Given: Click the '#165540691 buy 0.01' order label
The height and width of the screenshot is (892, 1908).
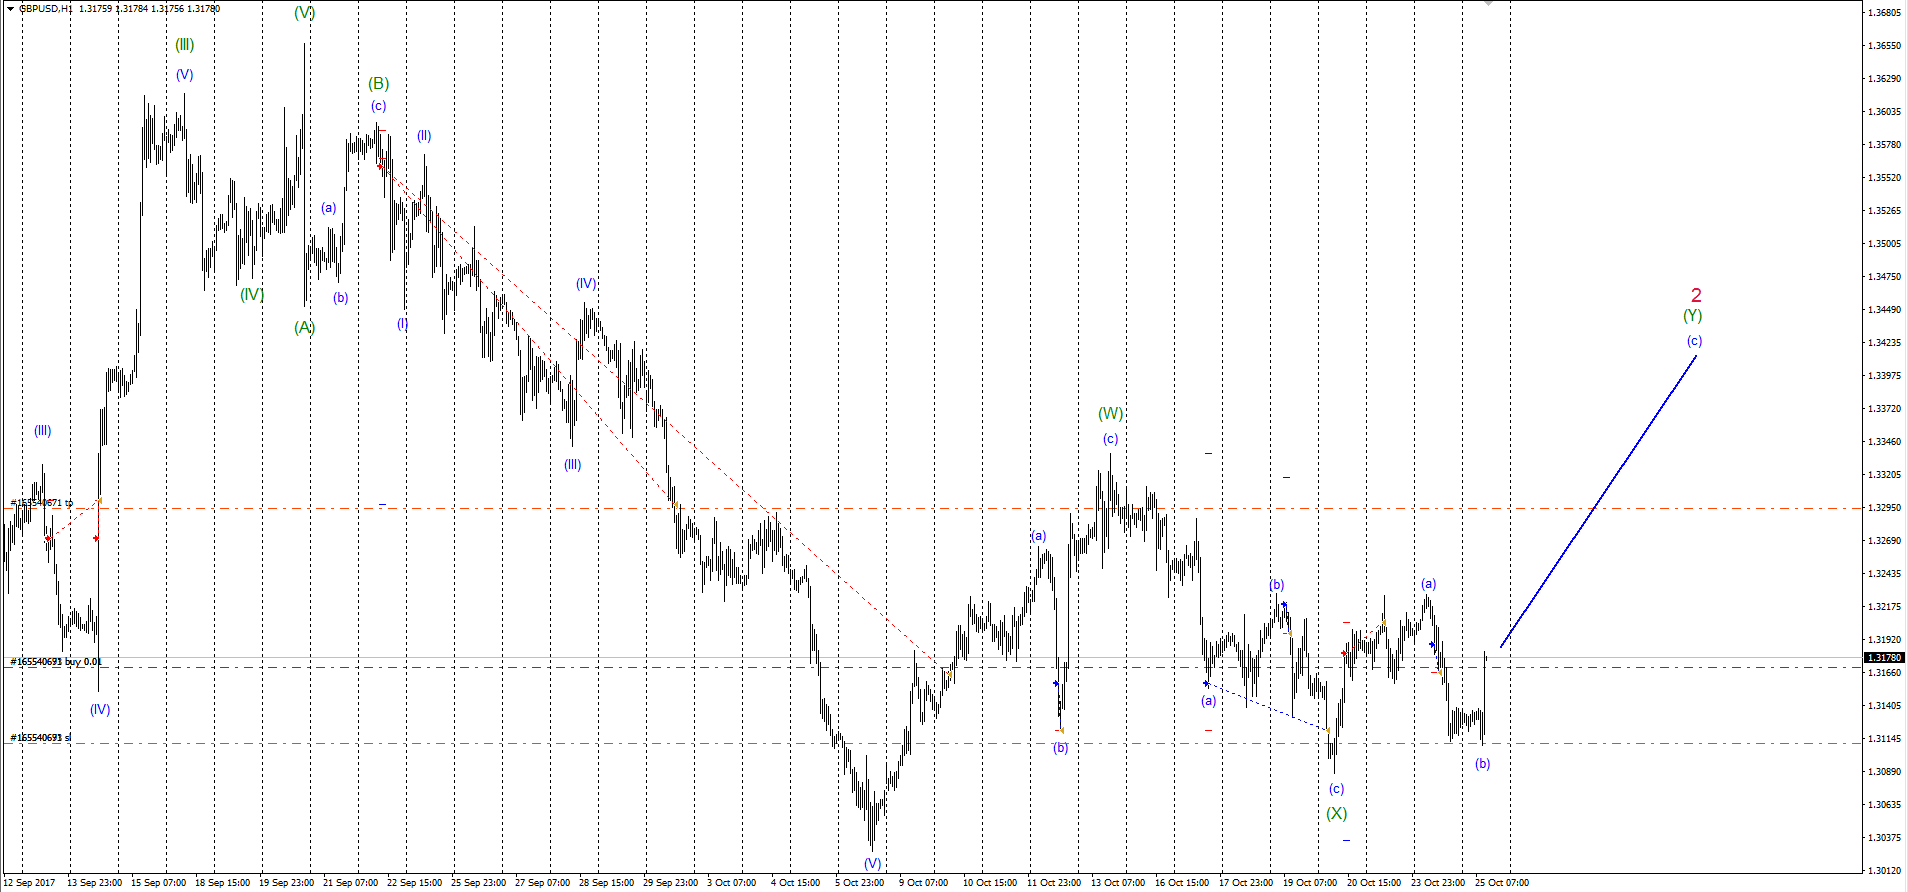Looking at the screenshot, I should tap(56, 662).
